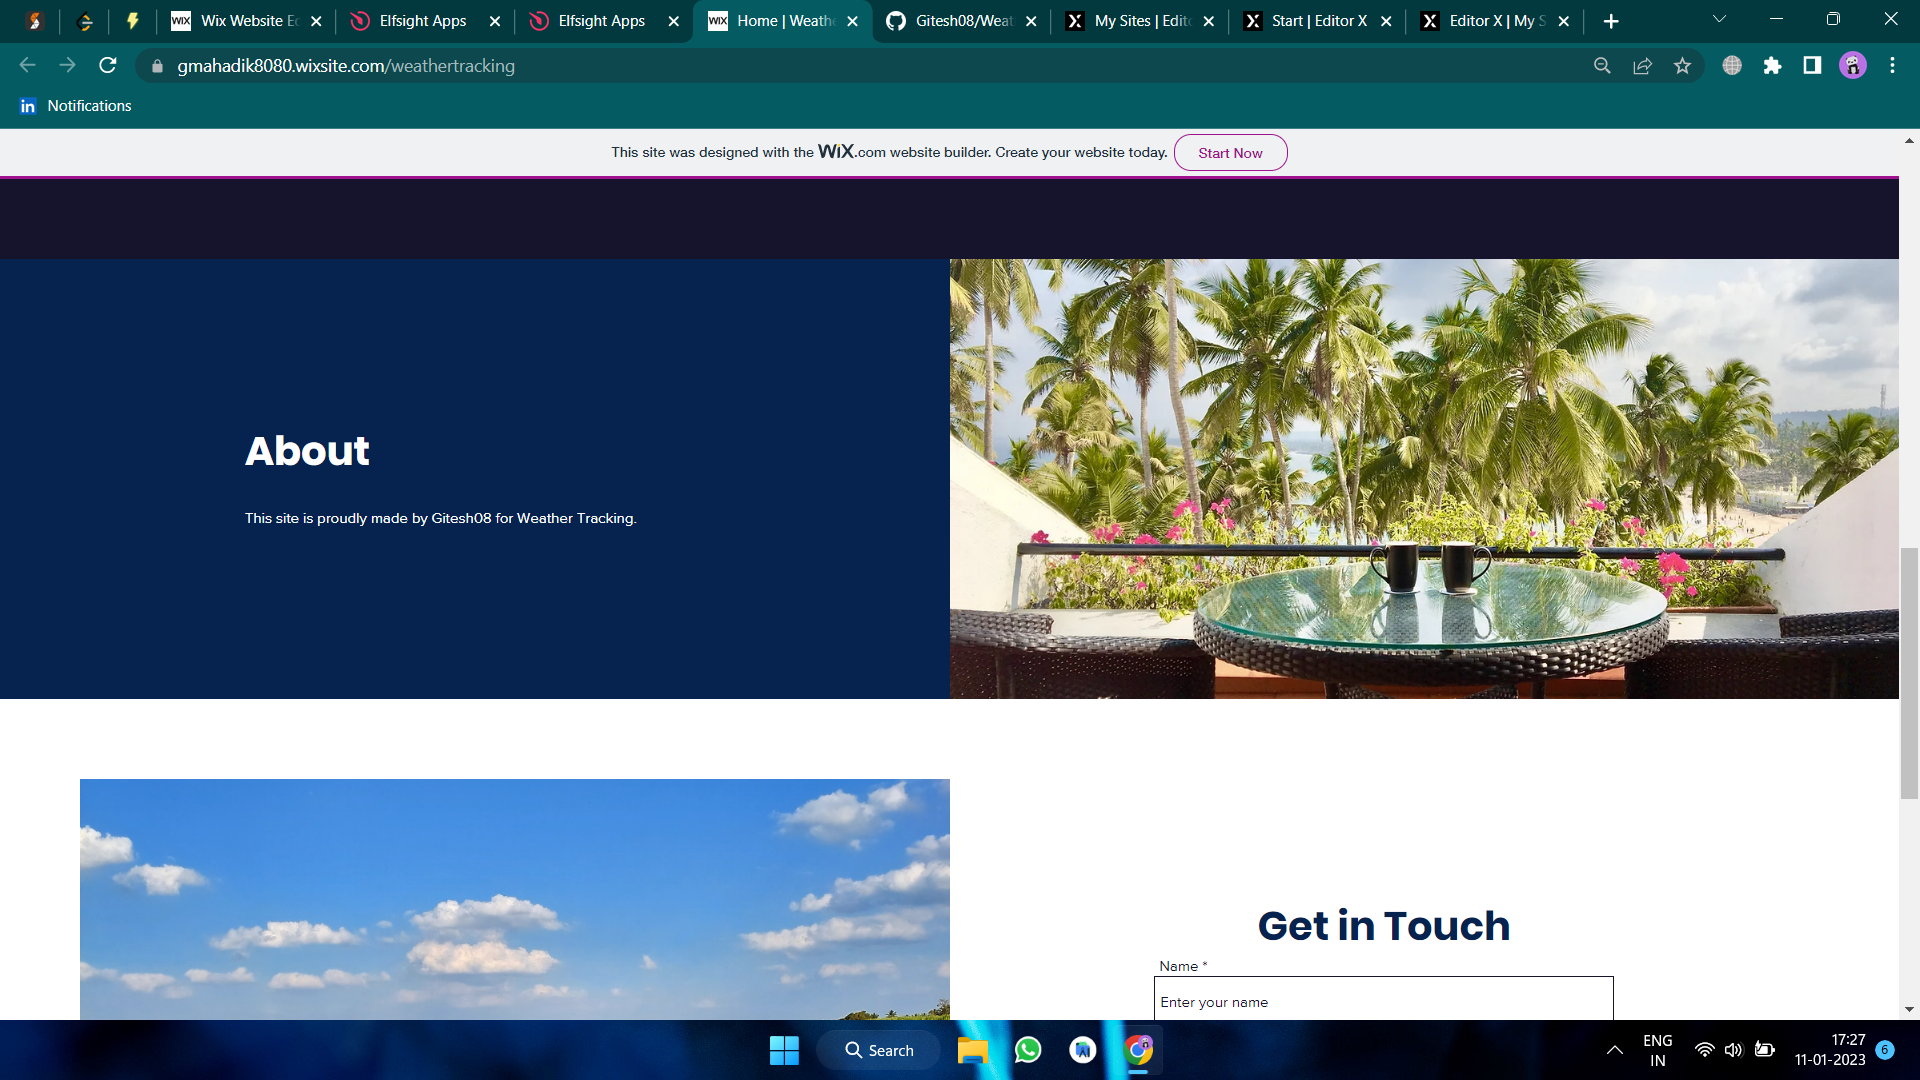Reload the page with the refresh icon
1920x1080 pixels.
click(x=108, y=66)
